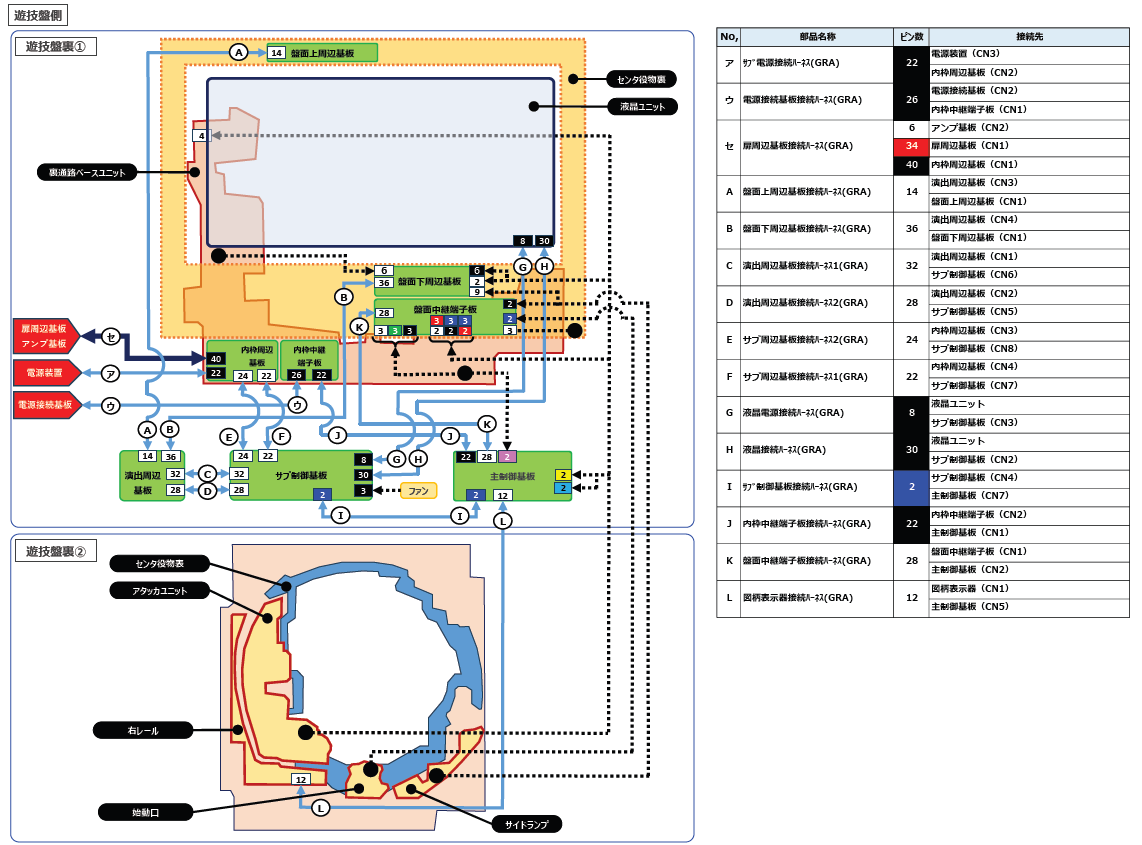Click the yellow ファン box
This screenshot has height=845, width=1142.
click(x=419, y=491)
